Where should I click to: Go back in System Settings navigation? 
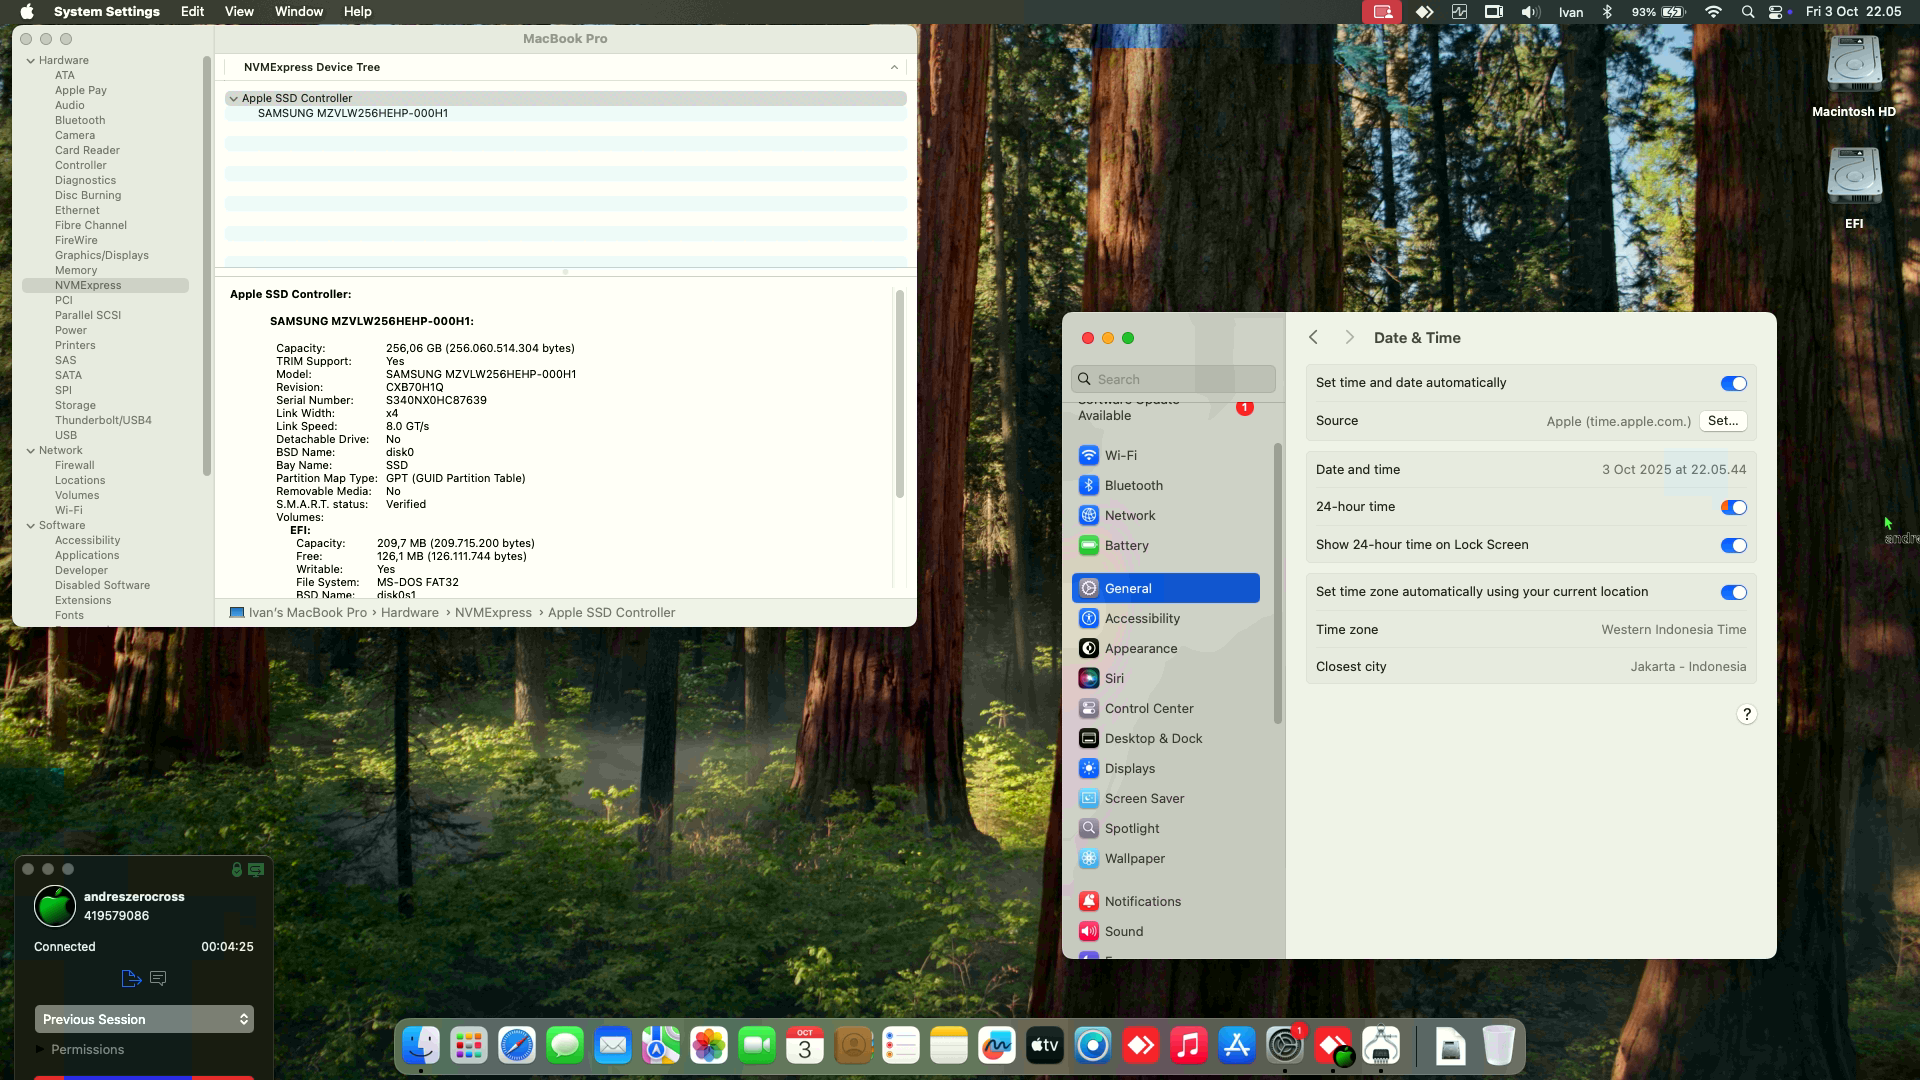(x=1314, y=338)
